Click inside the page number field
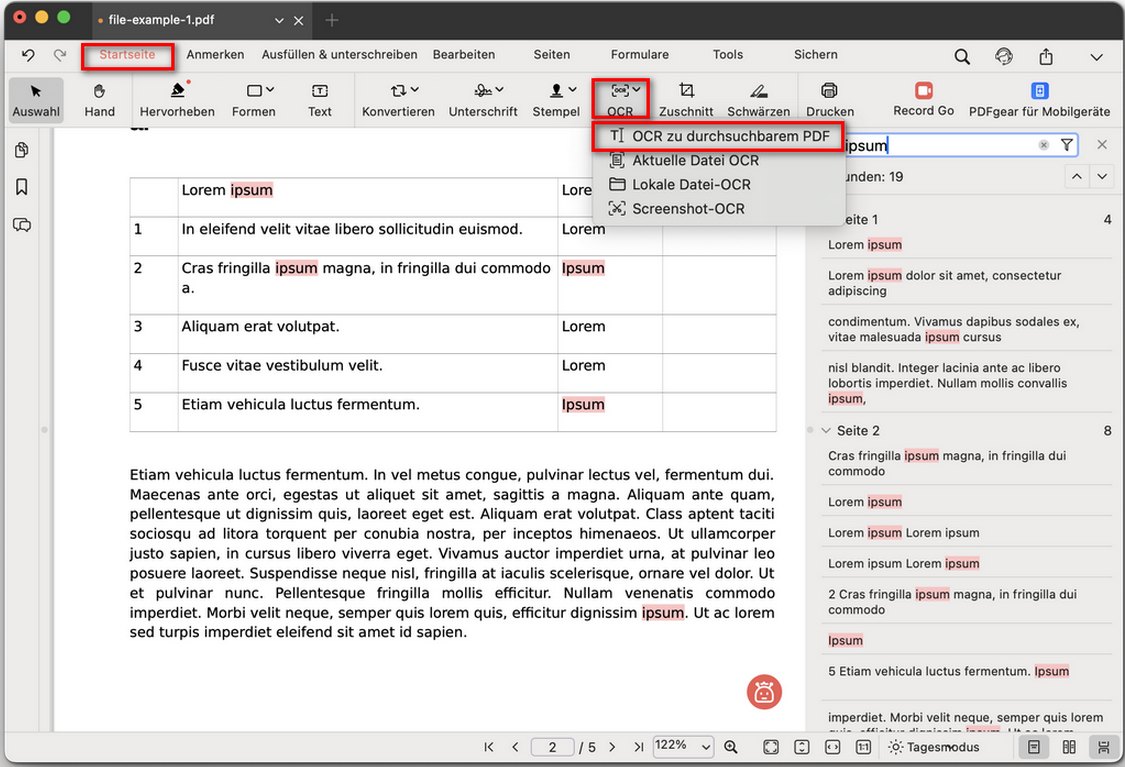Image resolution: width=1125 pixels, height=767 pixels. click(x=552, y=746)
